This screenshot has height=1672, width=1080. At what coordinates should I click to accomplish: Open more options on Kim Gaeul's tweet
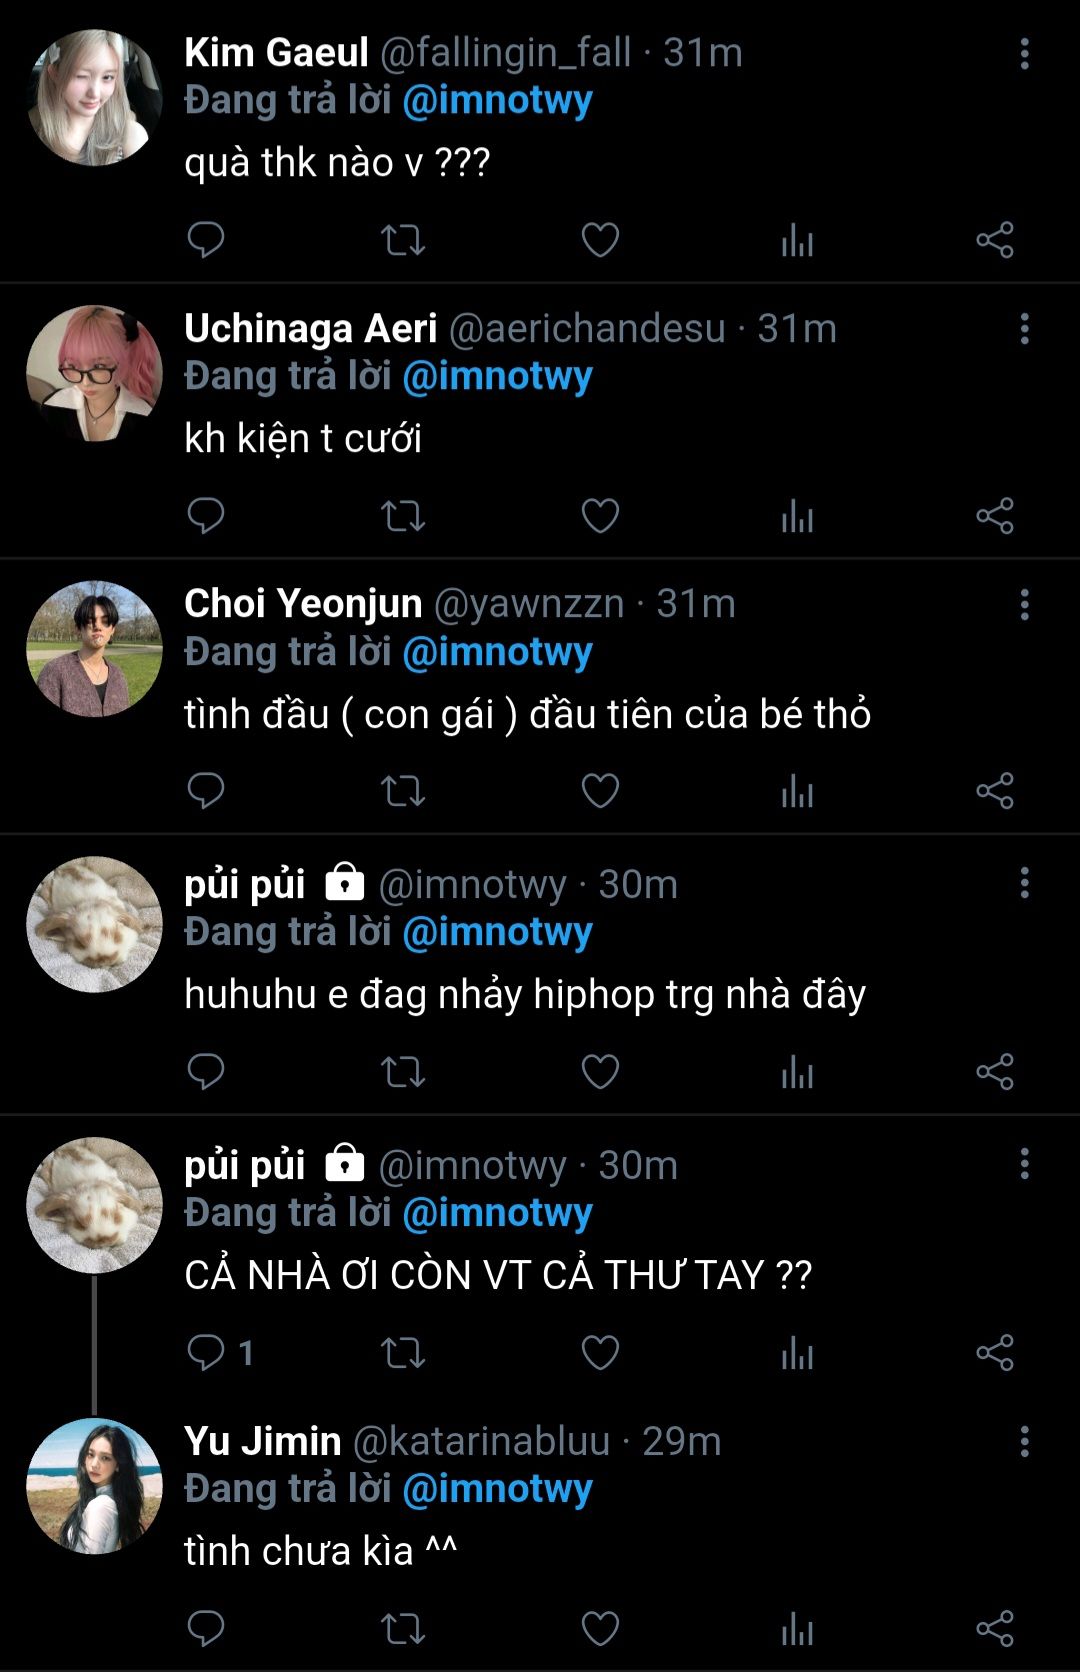1024,54
